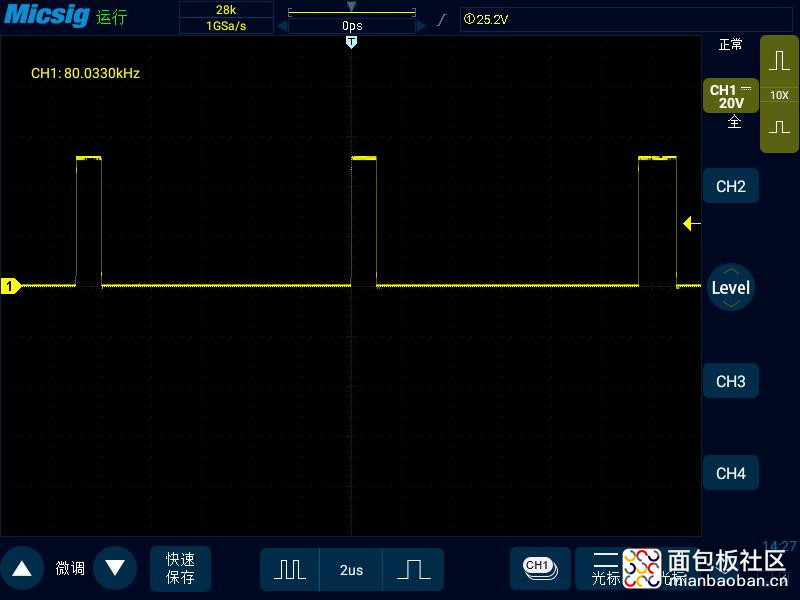Viewport: 800px width, 600px height.
Task: Tap the CH1 channel selector icon at bottom
Action: [539, 567]
